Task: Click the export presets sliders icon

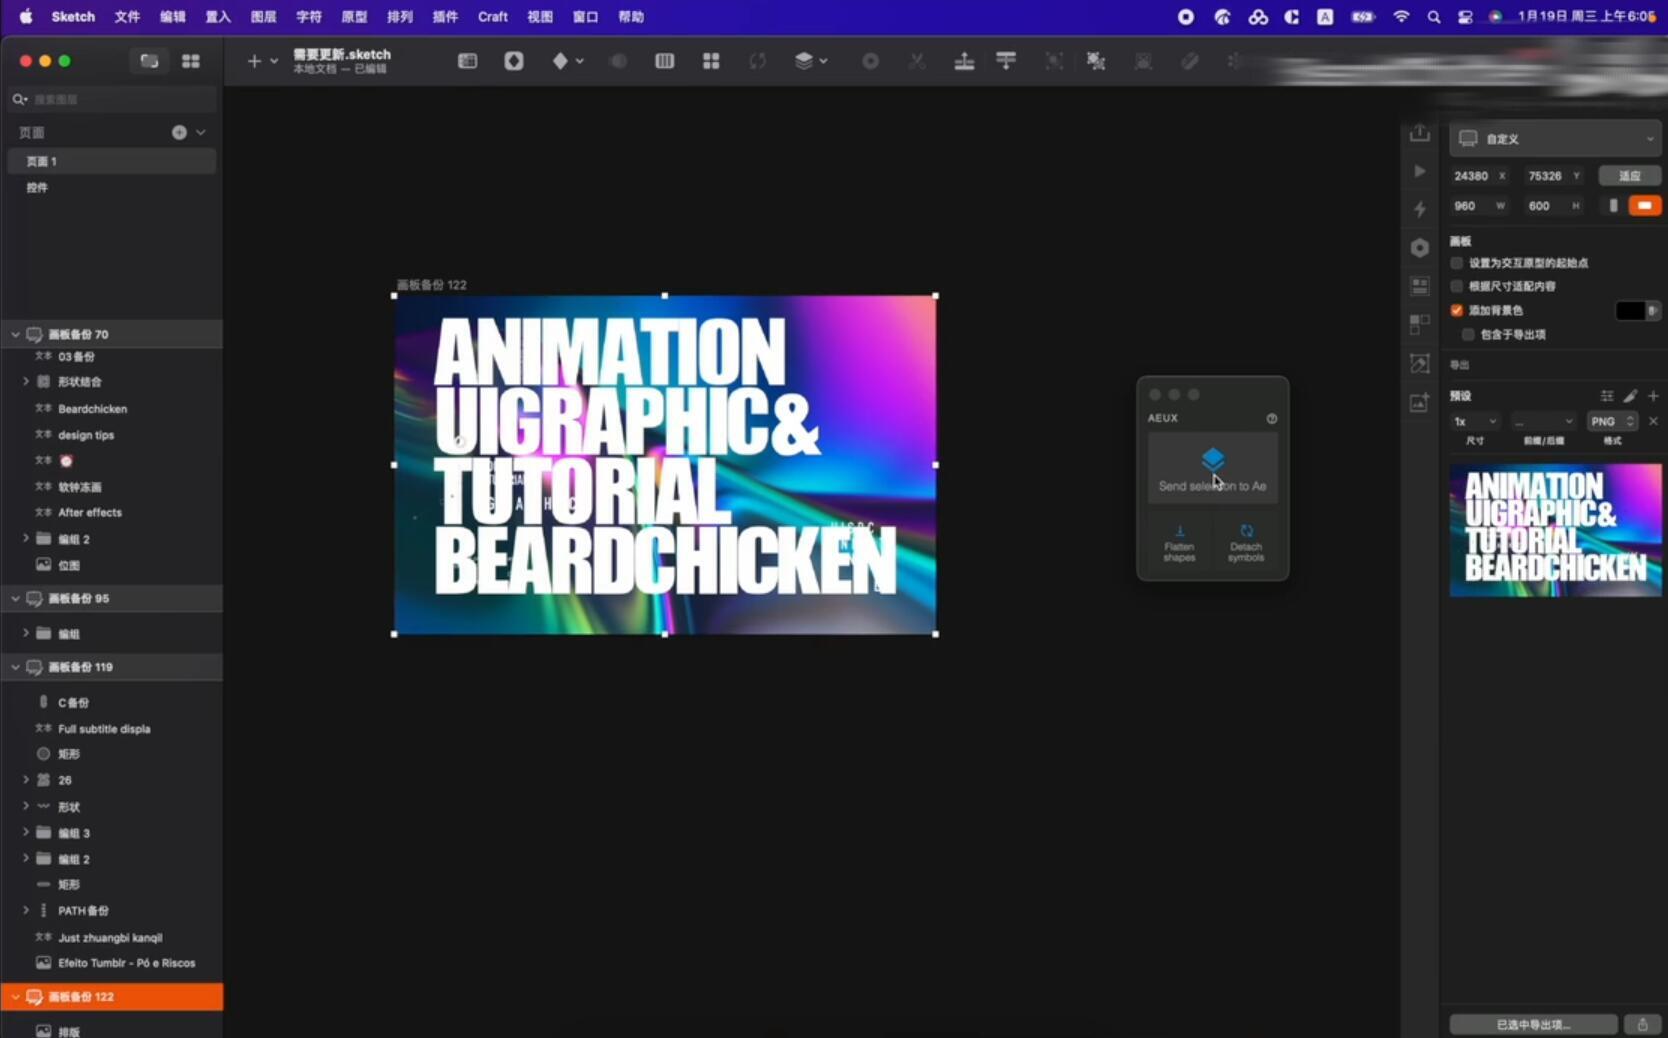Action: [x=1606, y=396]
